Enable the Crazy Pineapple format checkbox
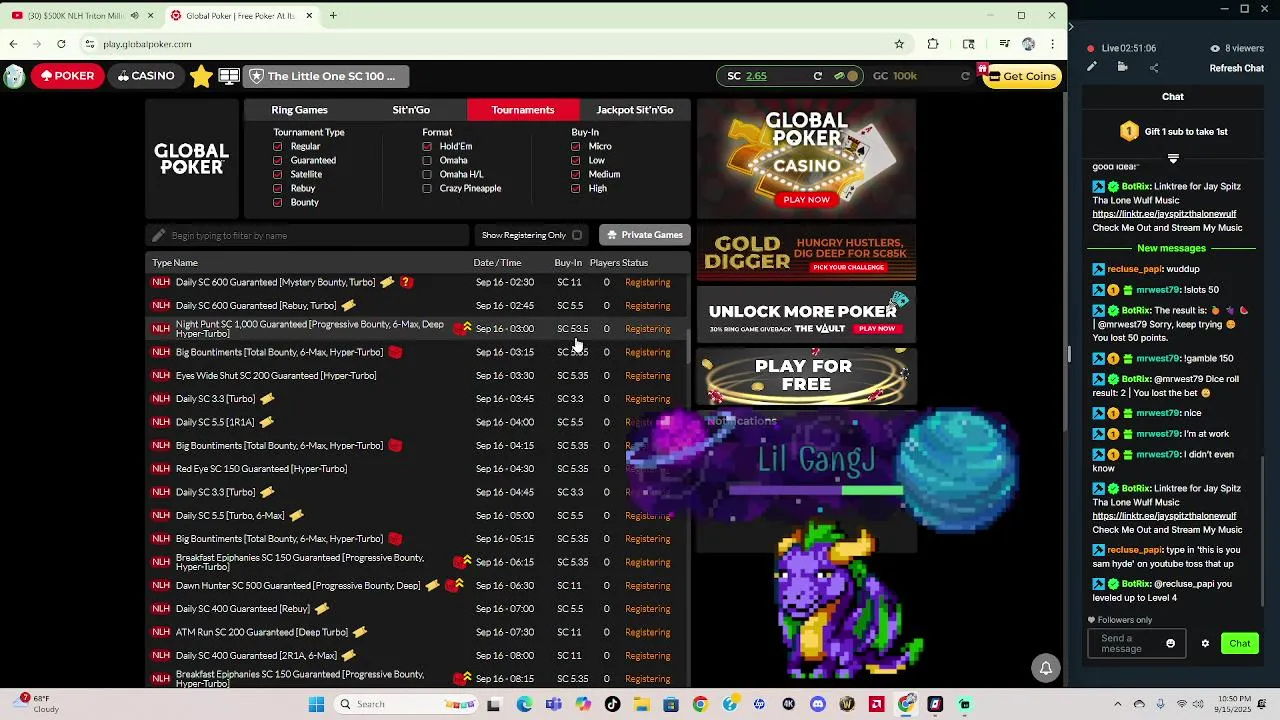 click(x=427, y=188)
